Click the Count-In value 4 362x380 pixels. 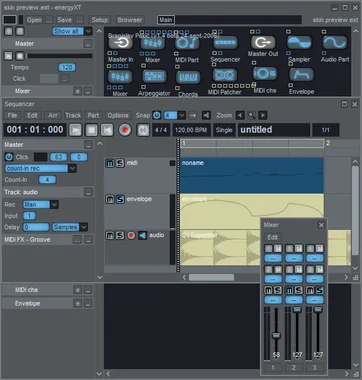click(x=47, y=180)
